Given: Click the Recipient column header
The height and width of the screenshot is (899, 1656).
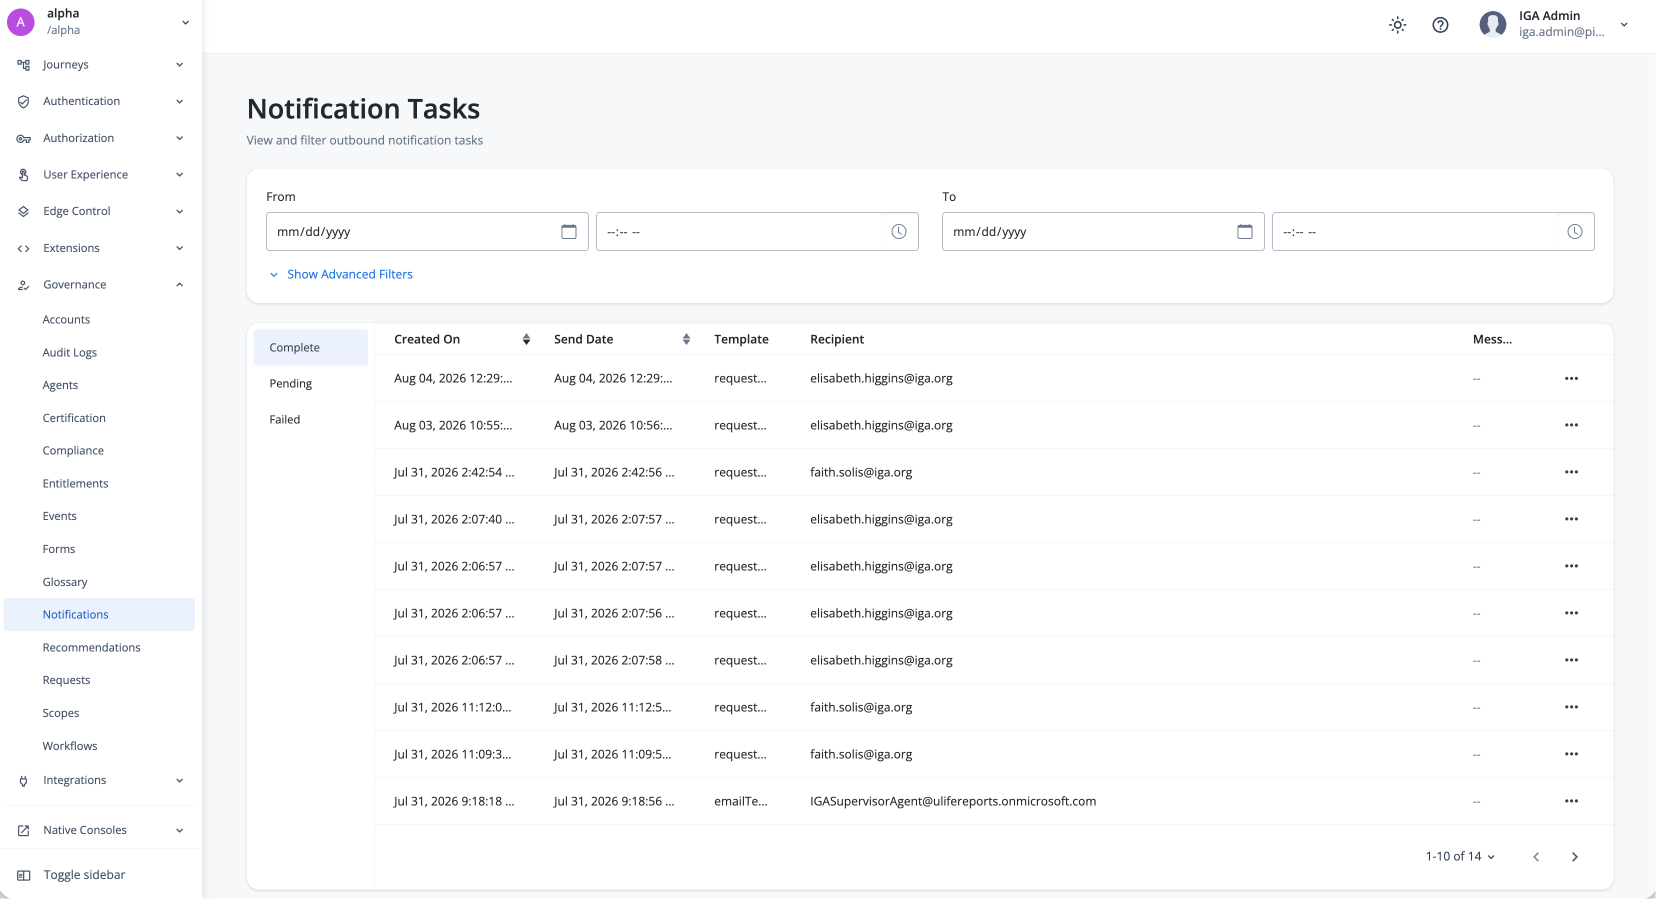Looking at the screenshot, I should [x=837, y=340].
